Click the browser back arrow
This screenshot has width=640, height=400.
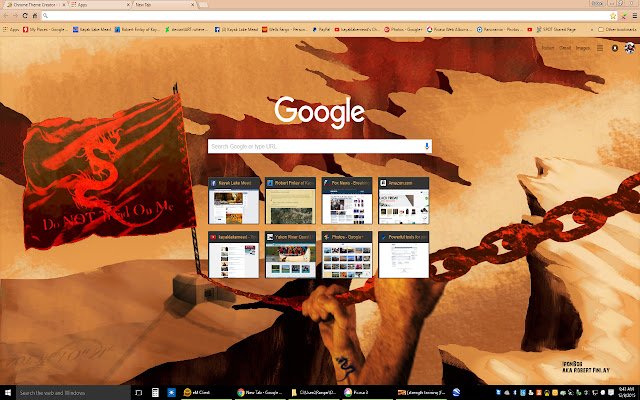click(x=6, y=16)
